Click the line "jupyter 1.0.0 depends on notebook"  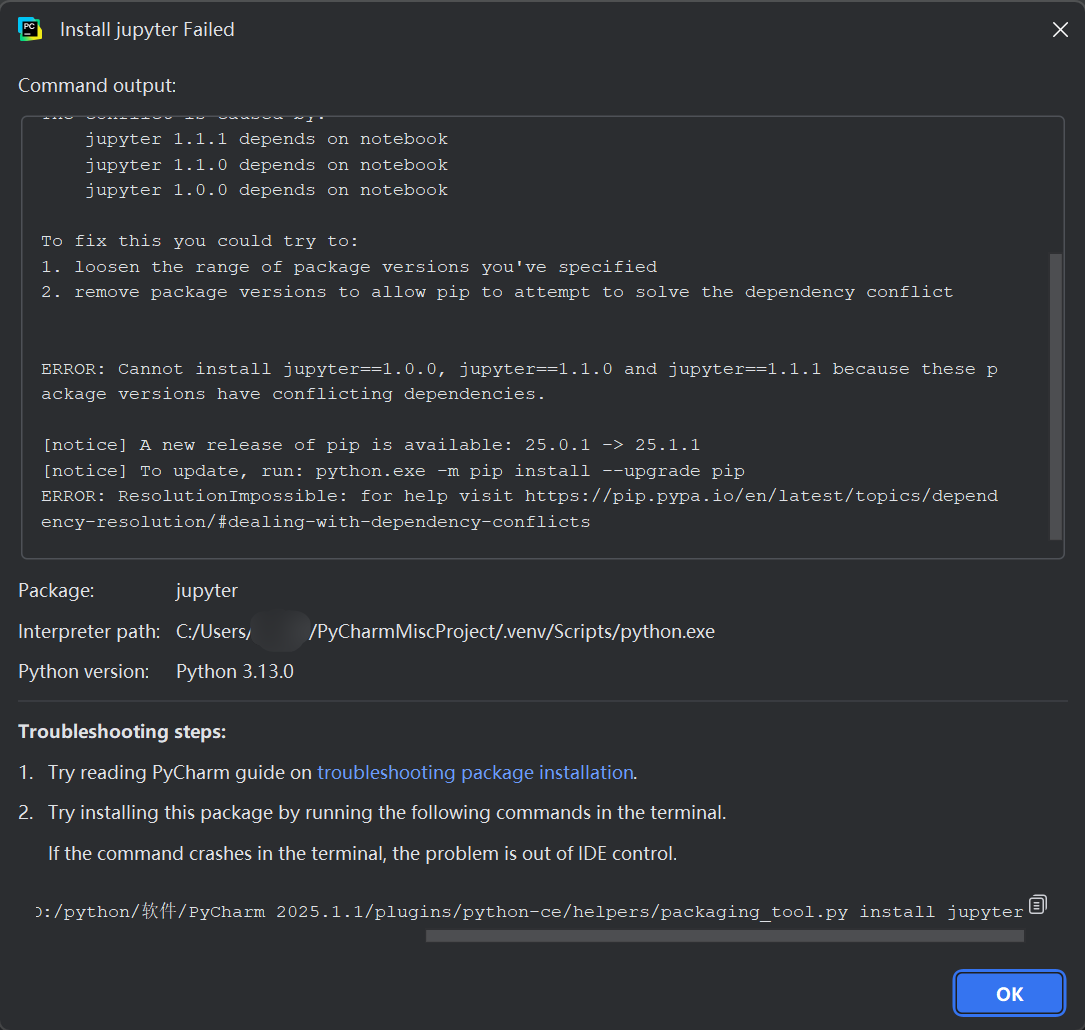click(266, 190)
